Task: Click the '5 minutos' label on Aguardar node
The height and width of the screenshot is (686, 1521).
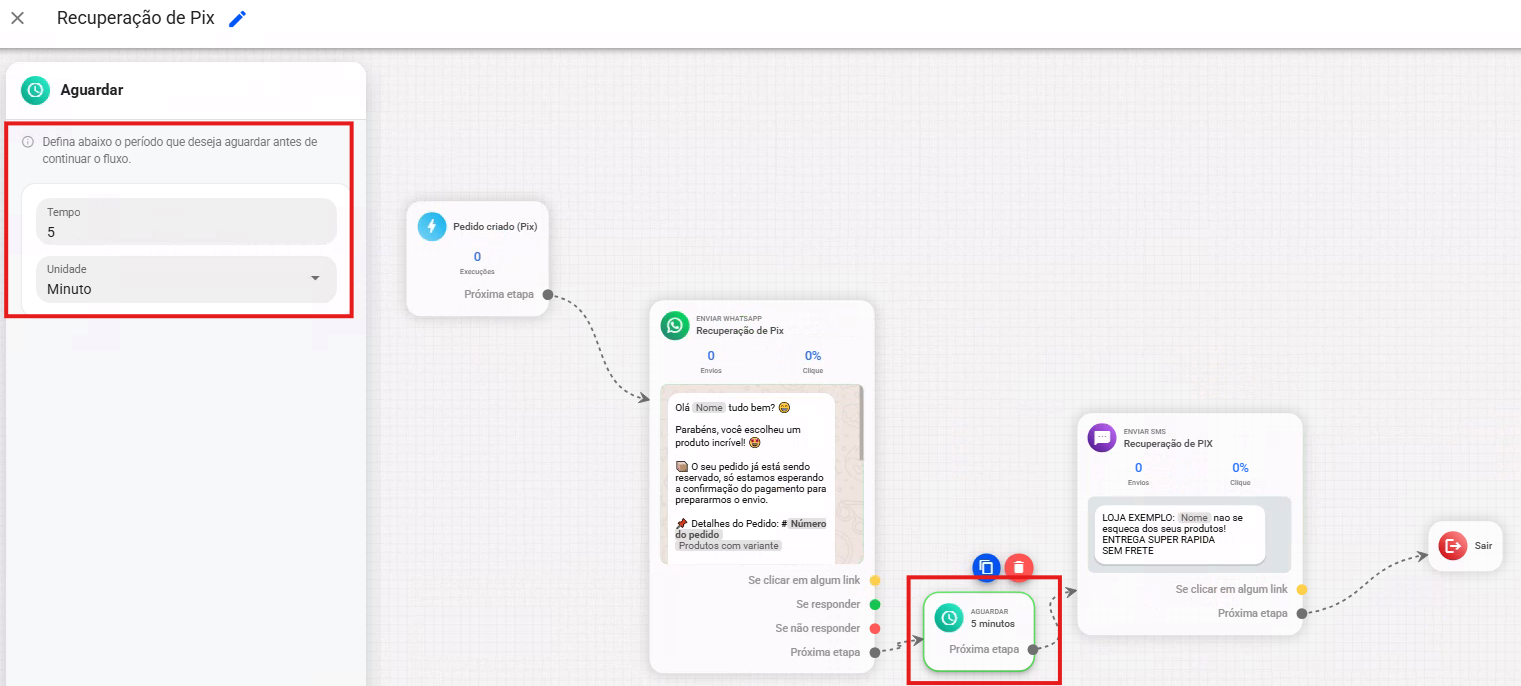Action: pos(993,624)
